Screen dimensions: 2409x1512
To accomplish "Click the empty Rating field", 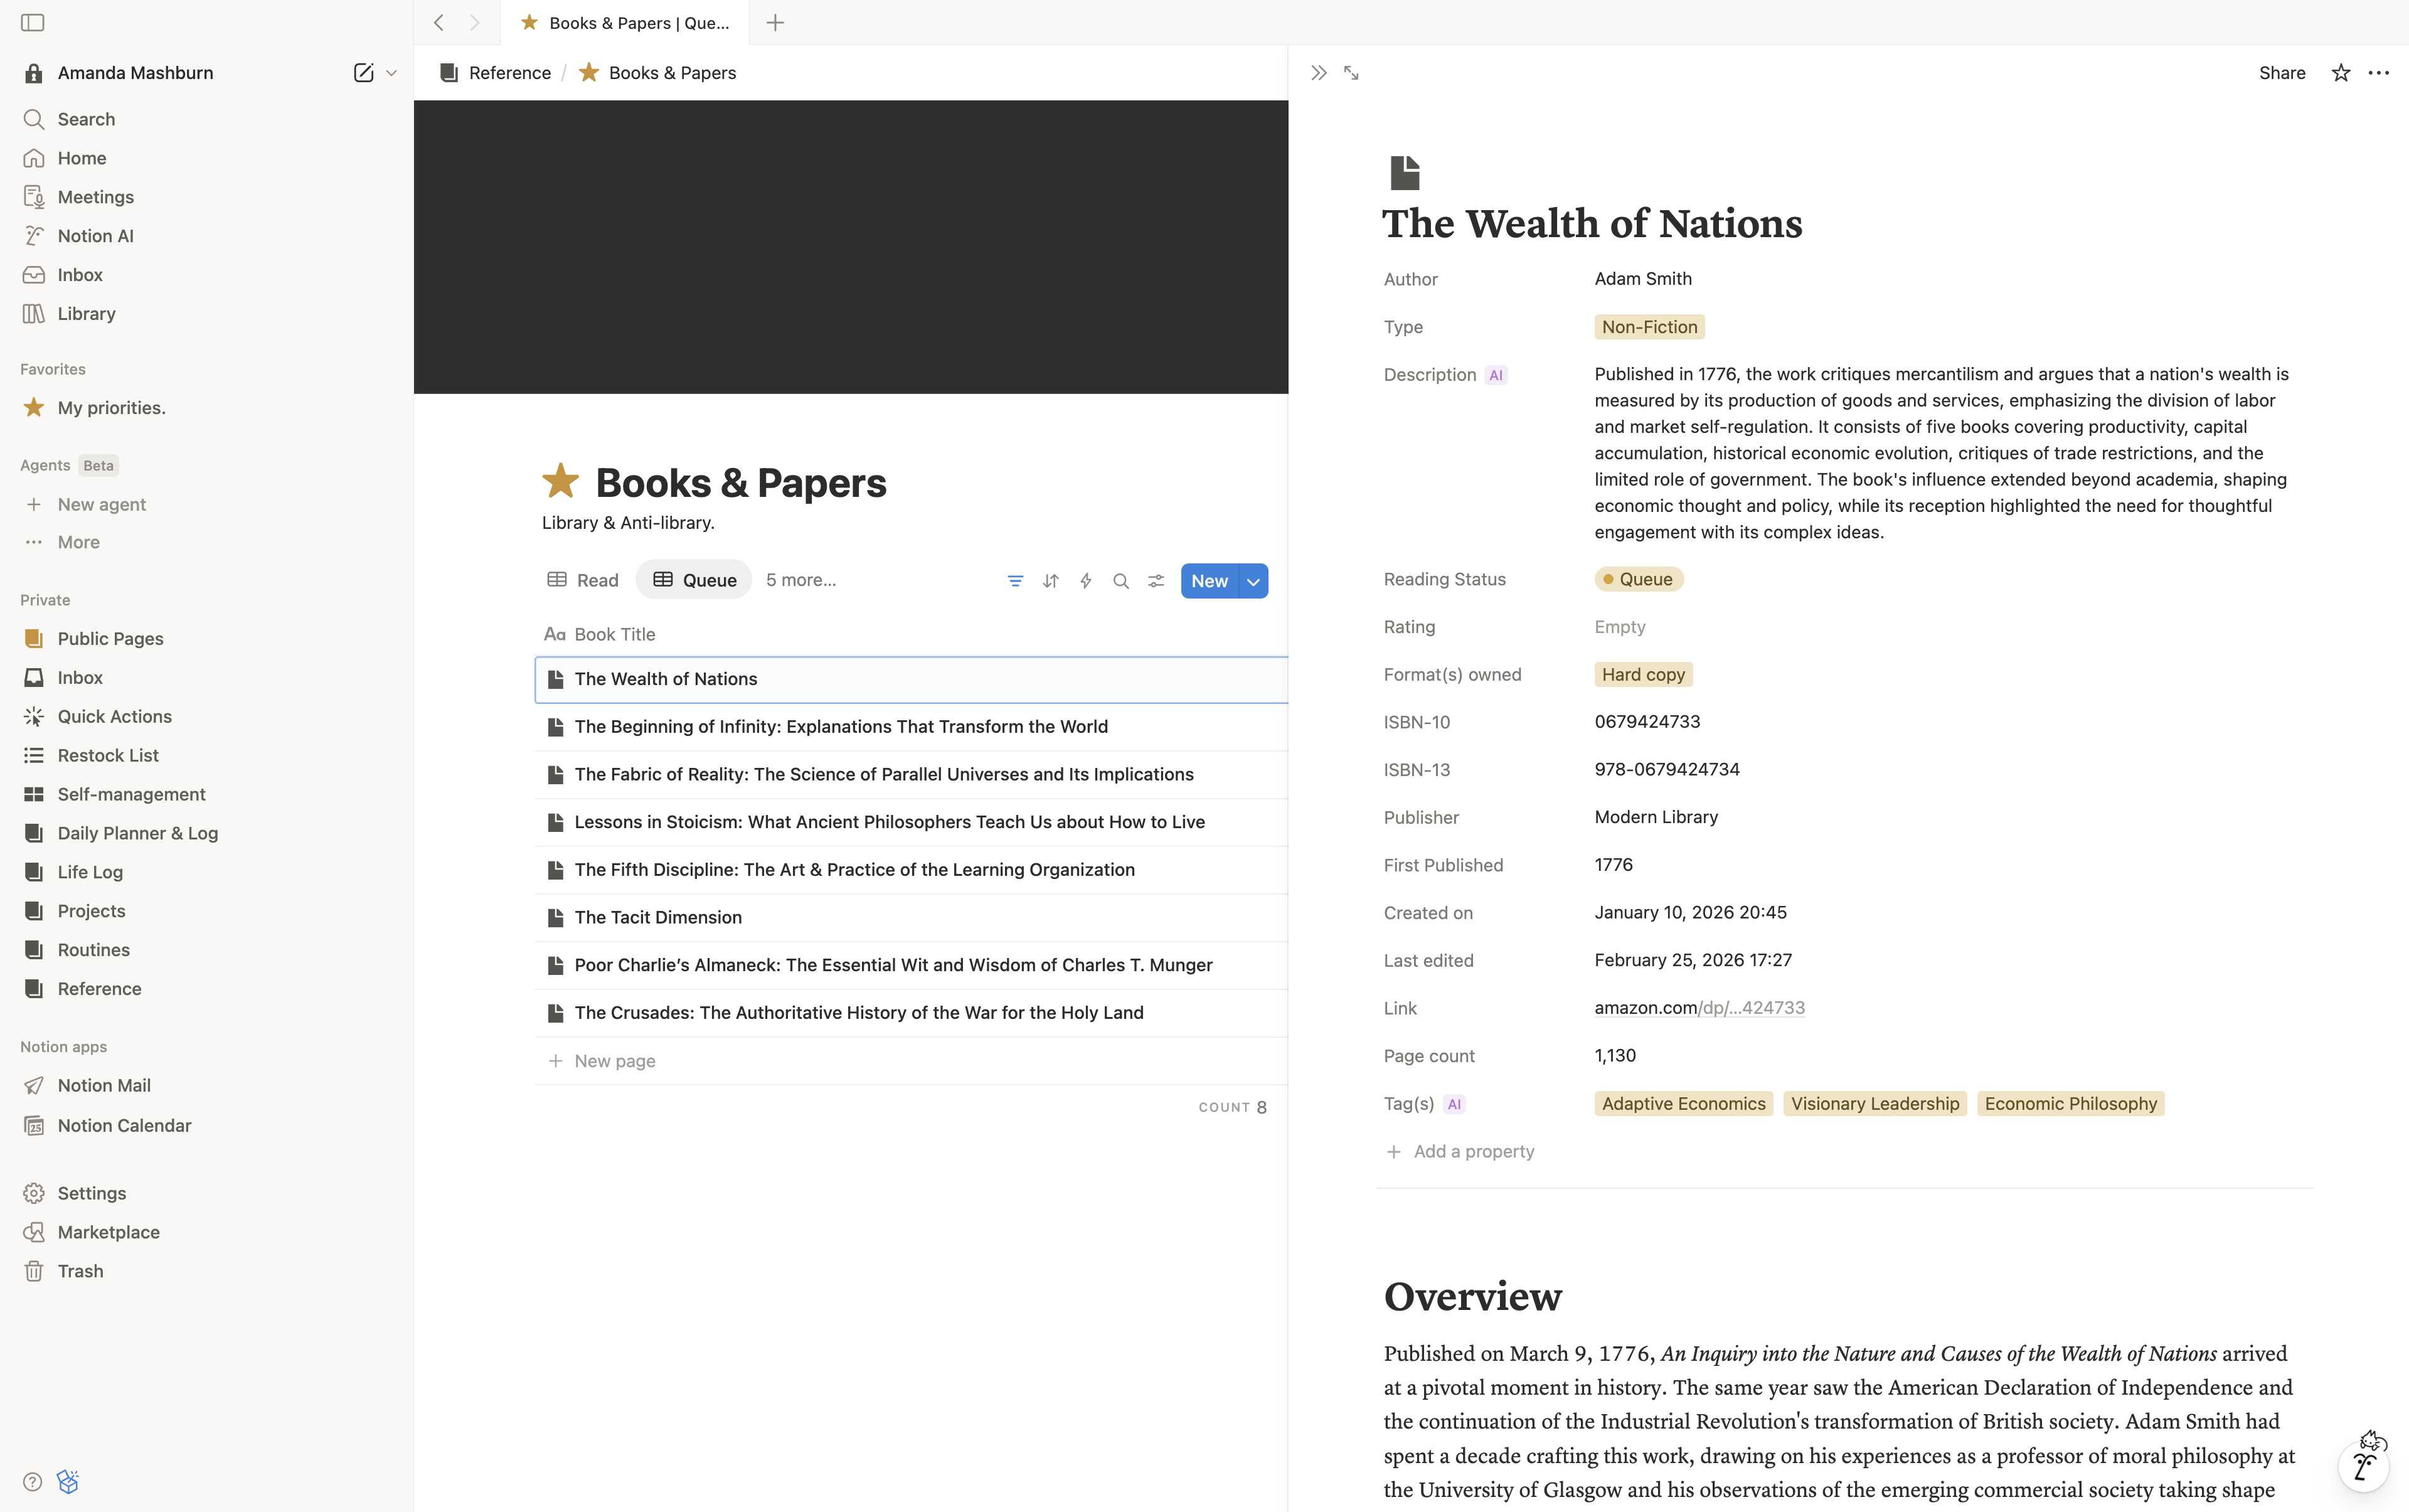I will tap(1620, 627).
